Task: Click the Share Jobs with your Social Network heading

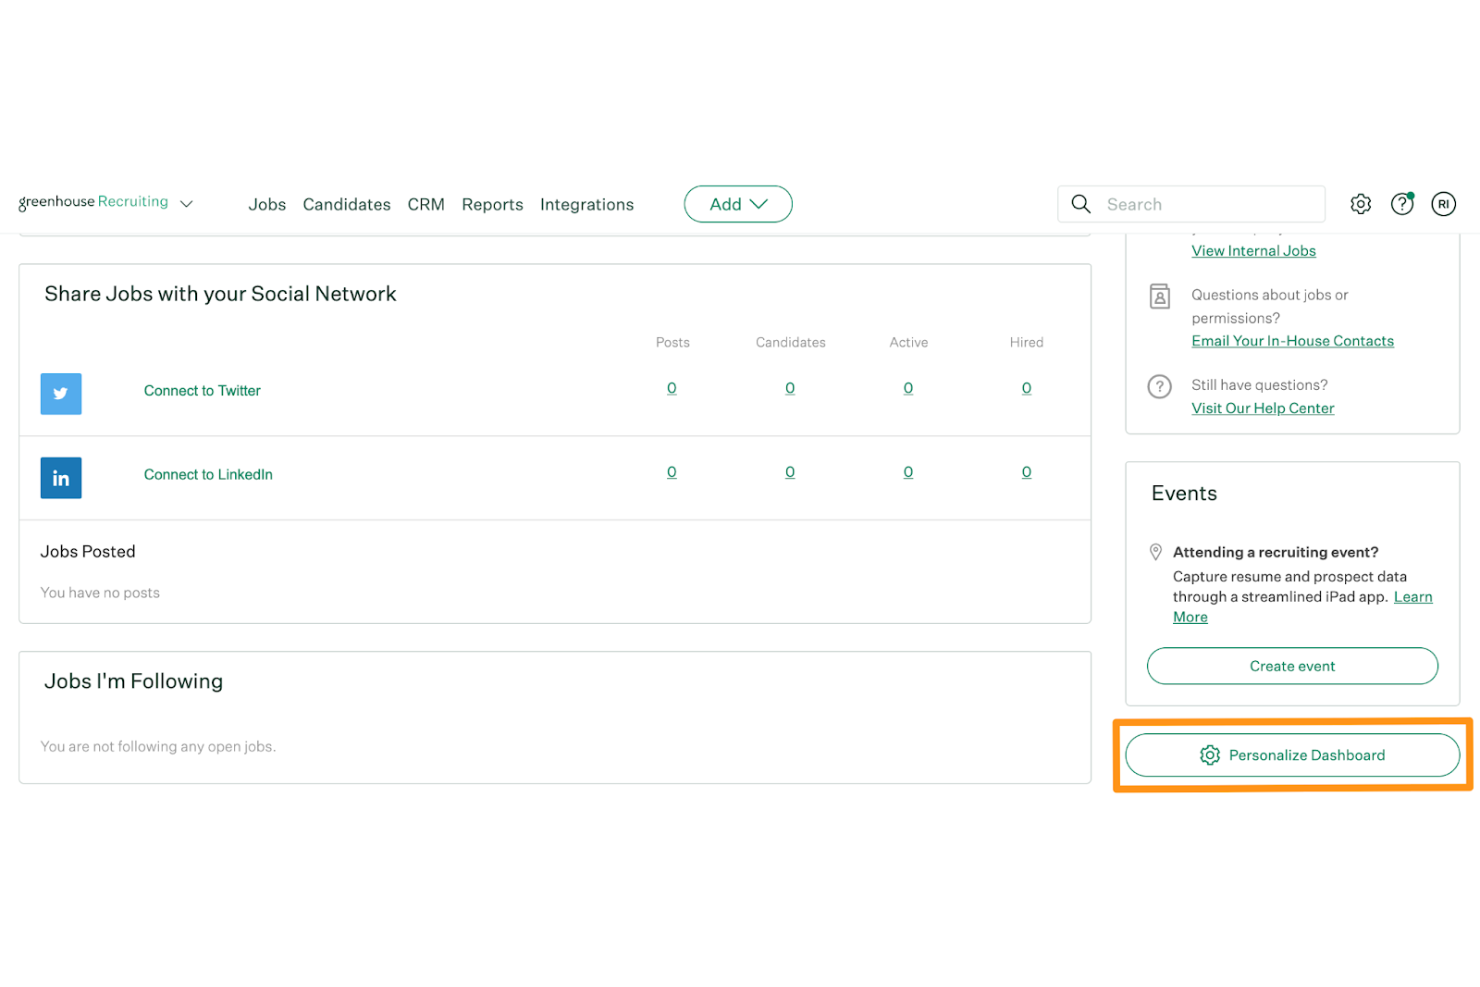Action: (220, 294)
